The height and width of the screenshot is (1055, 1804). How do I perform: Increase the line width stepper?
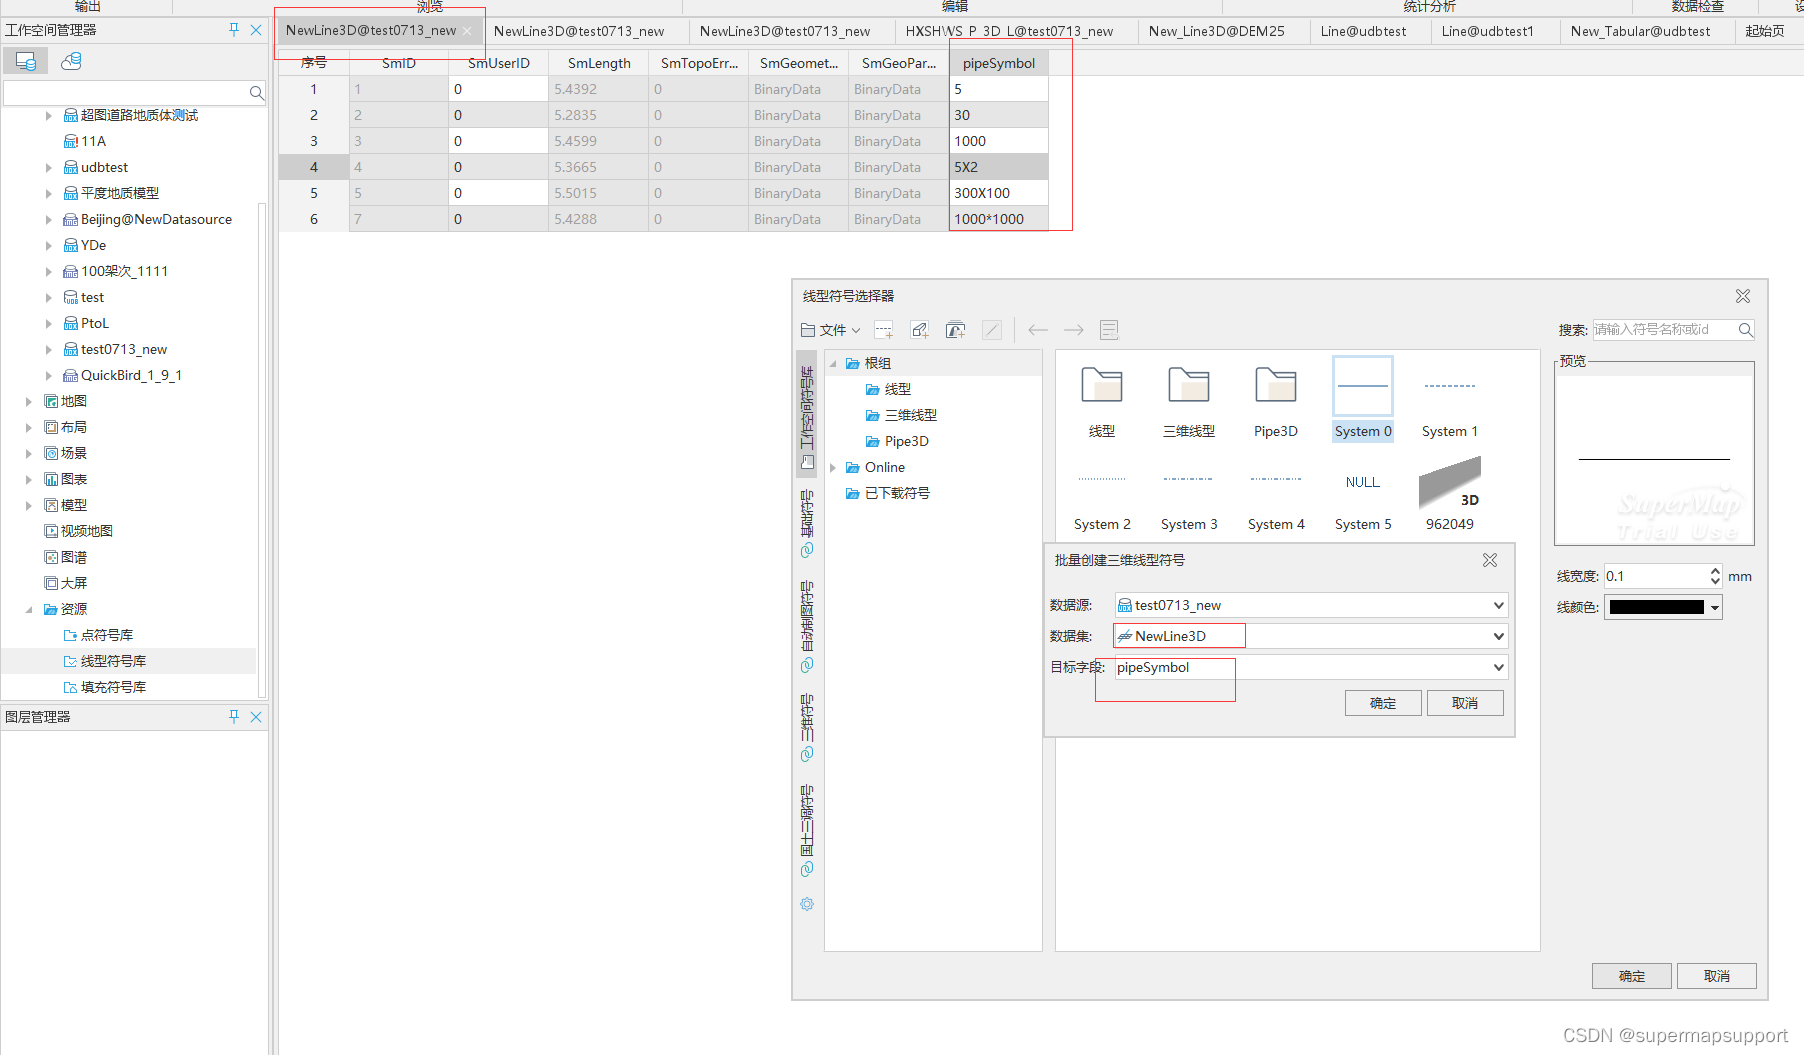pos(1715,571)
